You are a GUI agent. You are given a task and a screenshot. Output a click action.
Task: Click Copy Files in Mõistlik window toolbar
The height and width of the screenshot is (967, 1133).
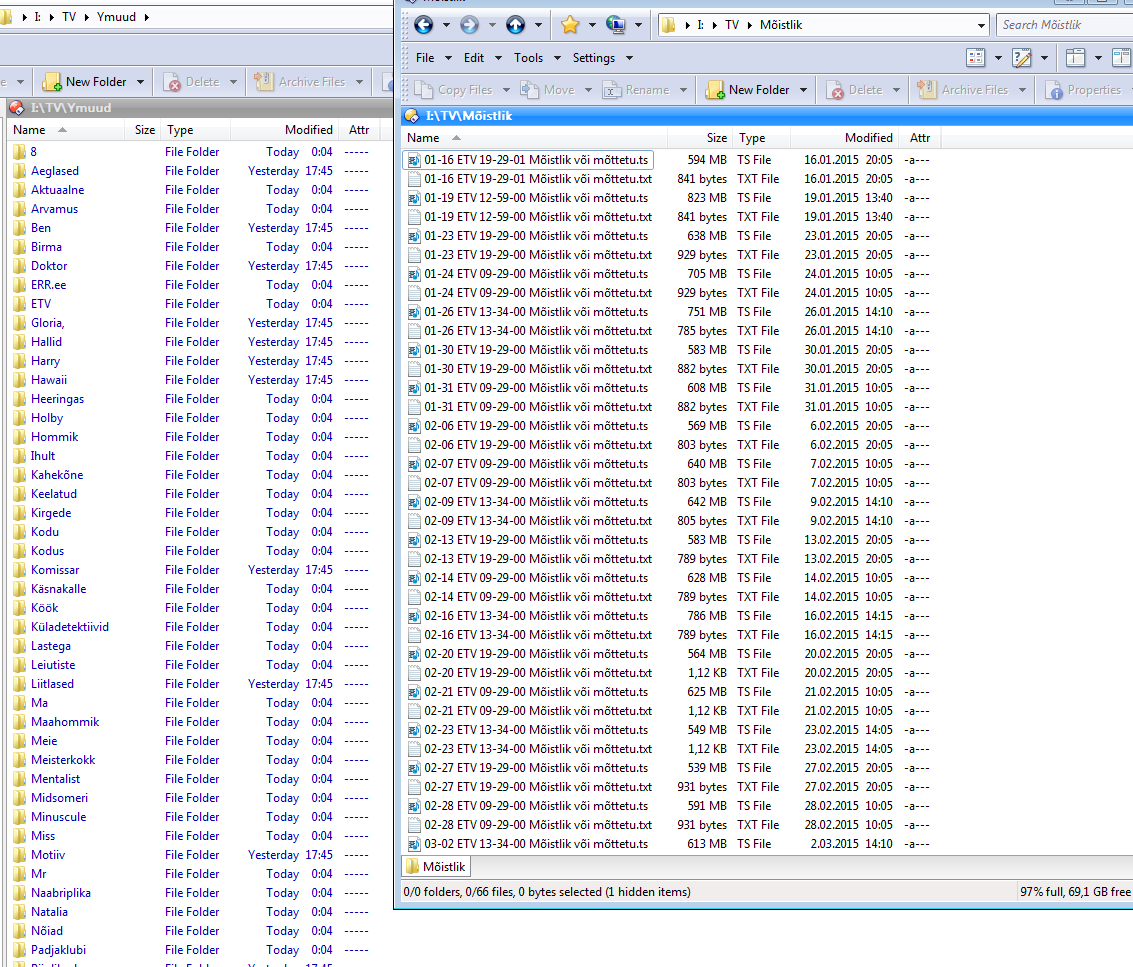(455, 90)
